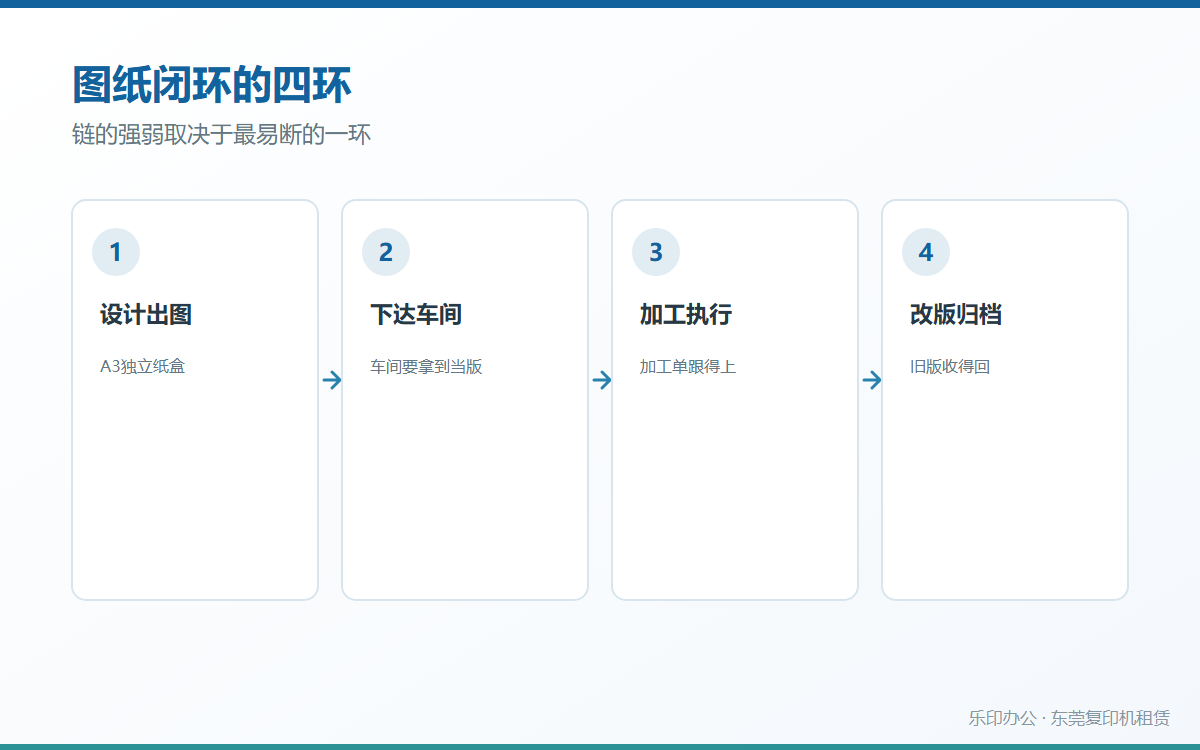Click the text 车间要拿到当版
1200x750 pixels.
(x=426, y=367)
